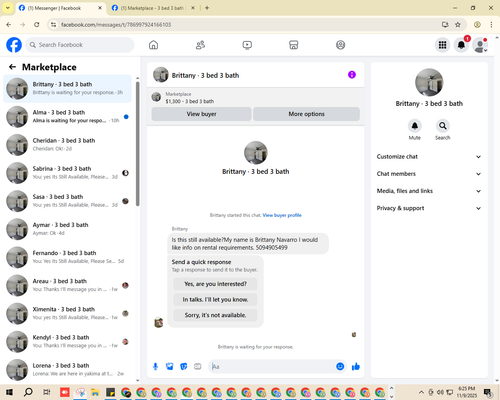Open the emoji picker in message box
The image size is (500, 400).
340,367
